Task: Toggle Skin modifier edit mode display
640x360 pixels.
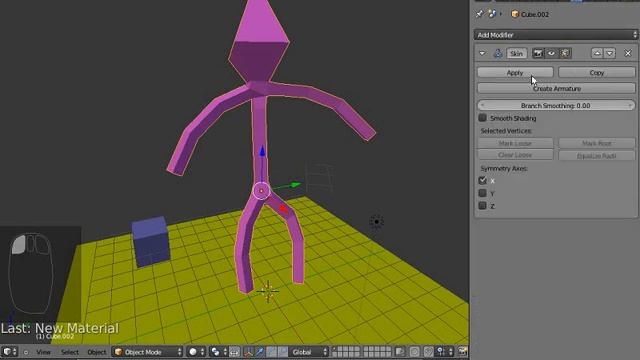Action: (565, 53)
